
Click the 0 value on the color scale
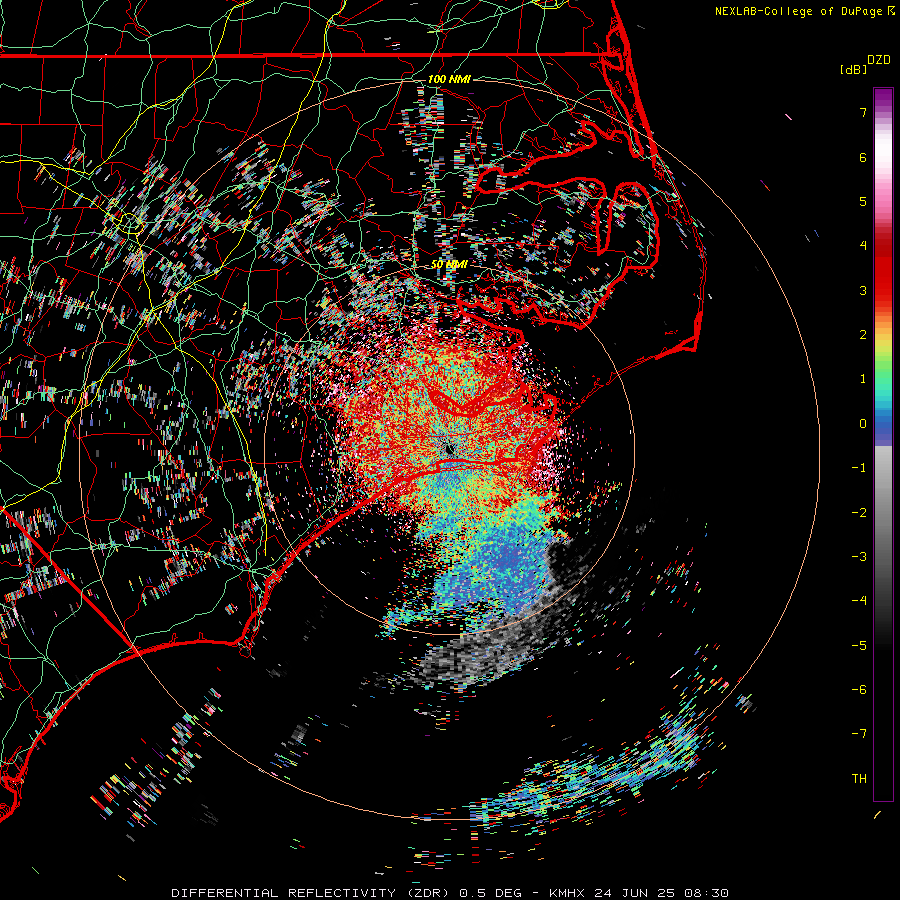(863, 424)
